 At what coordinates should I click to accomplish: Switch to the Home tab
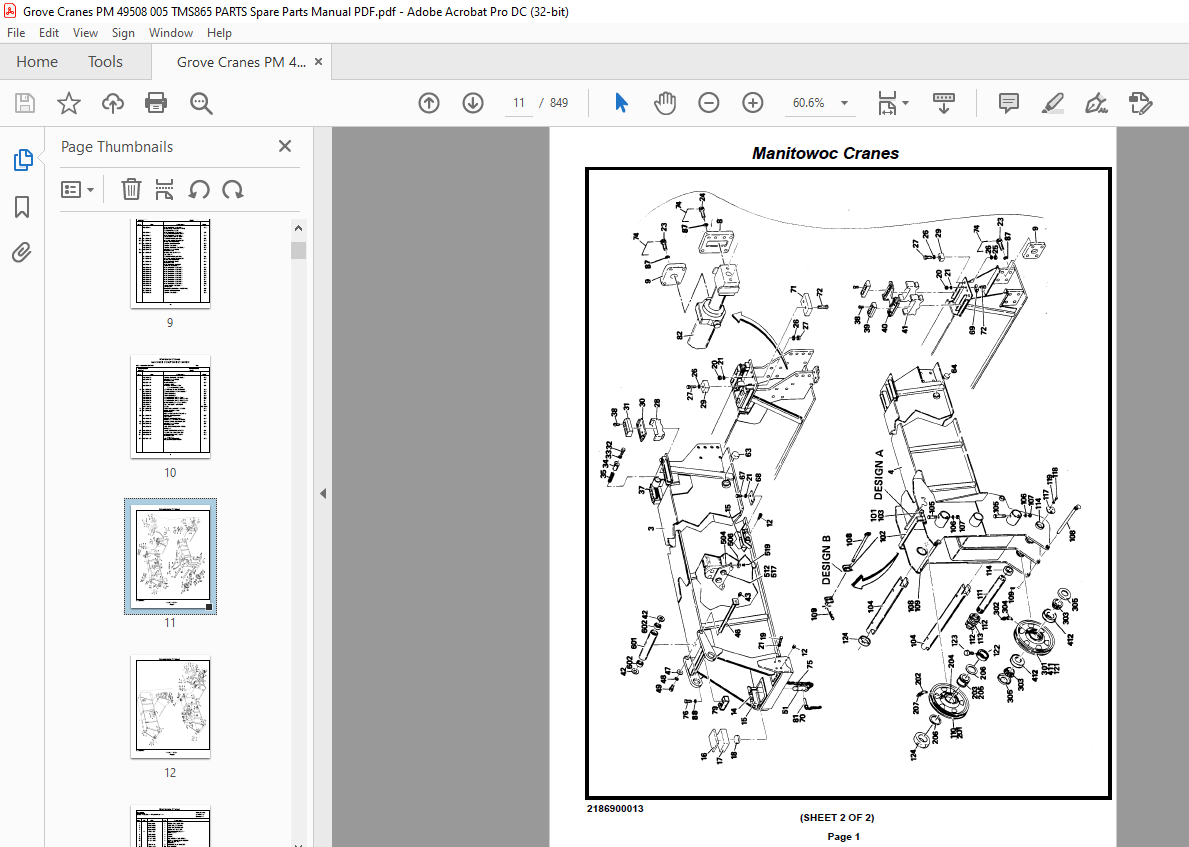point(37,62)
